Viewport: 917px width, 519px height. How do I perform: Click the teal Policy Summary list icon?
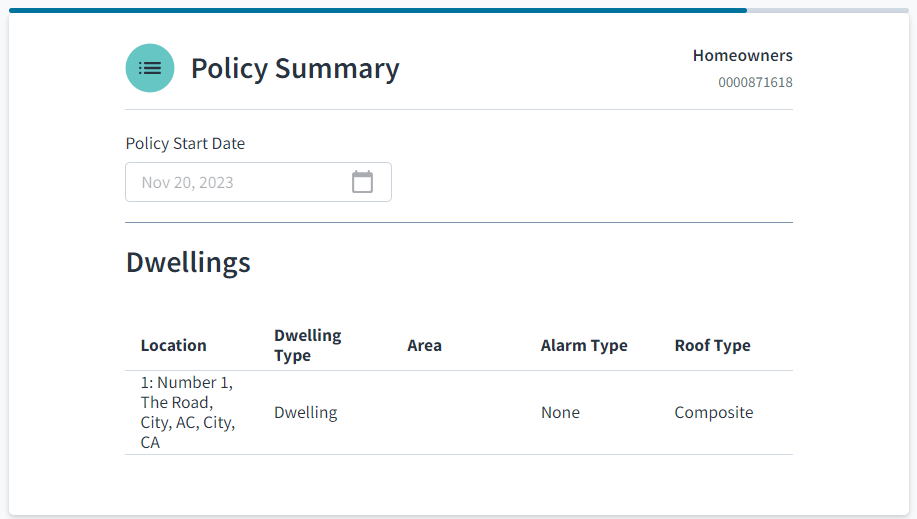(x=150, y=68)
